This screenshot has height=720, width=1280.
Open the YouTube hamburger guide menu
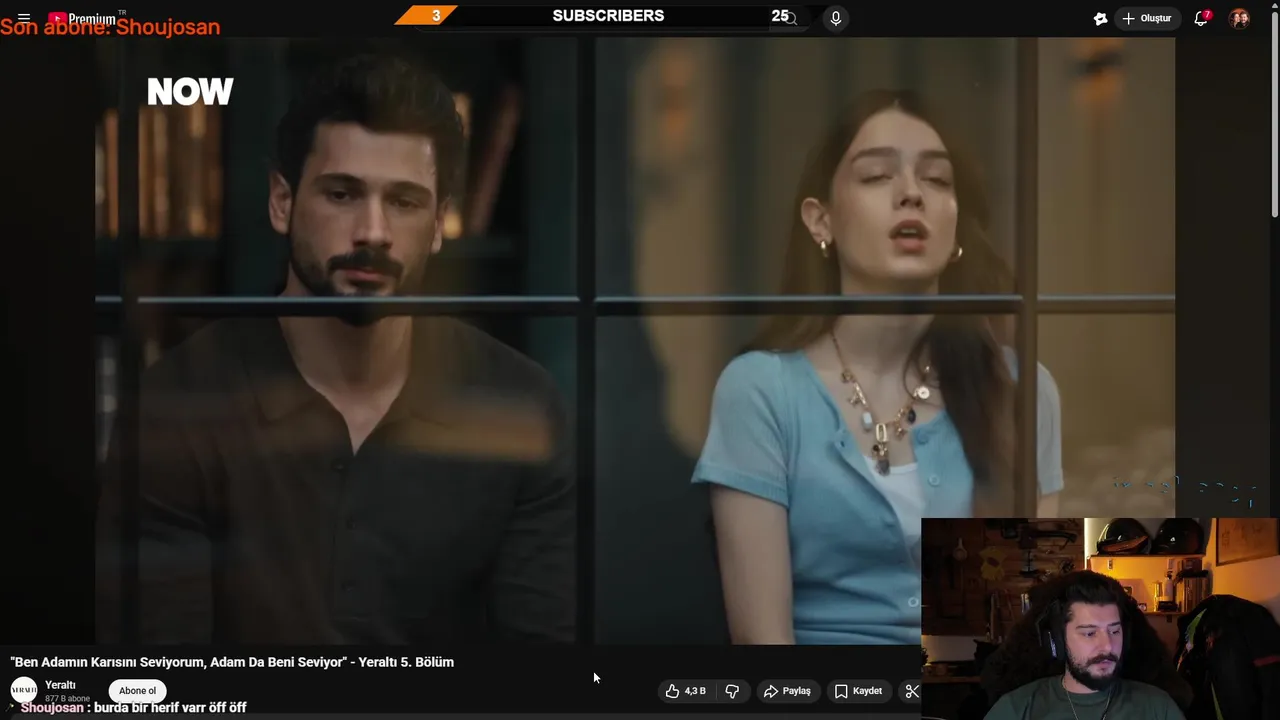[24, 18]
